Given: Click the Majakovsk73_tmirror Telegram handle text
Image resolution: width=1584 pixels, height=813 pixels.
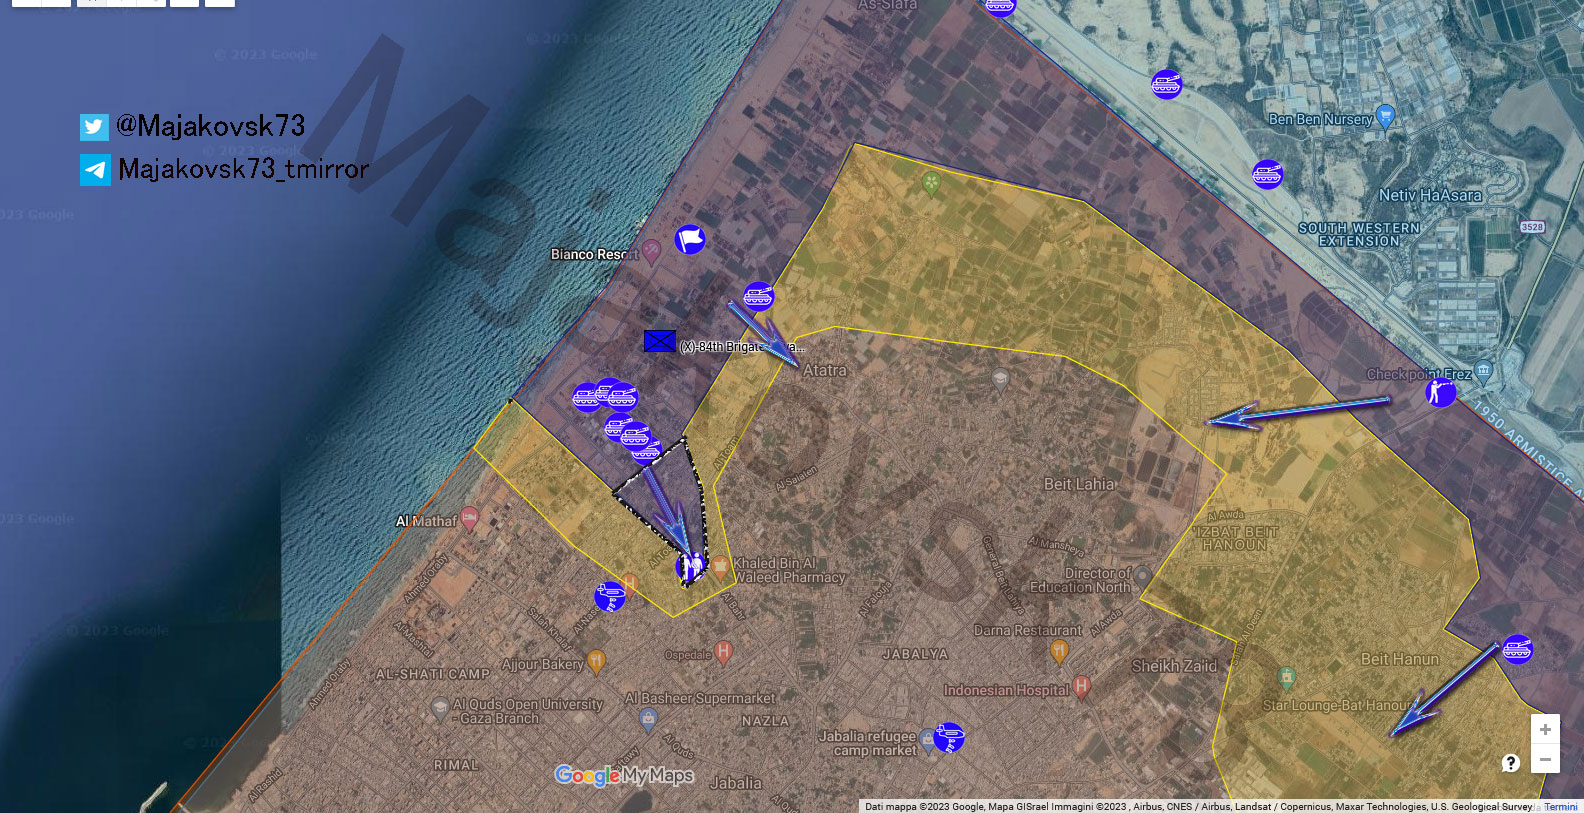Looking at the screenshot, I should [x=244, y=169].
